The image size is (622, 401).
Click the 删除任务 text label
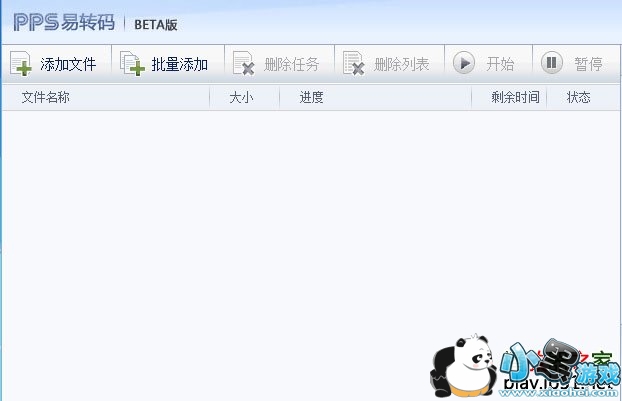[292, 64]
